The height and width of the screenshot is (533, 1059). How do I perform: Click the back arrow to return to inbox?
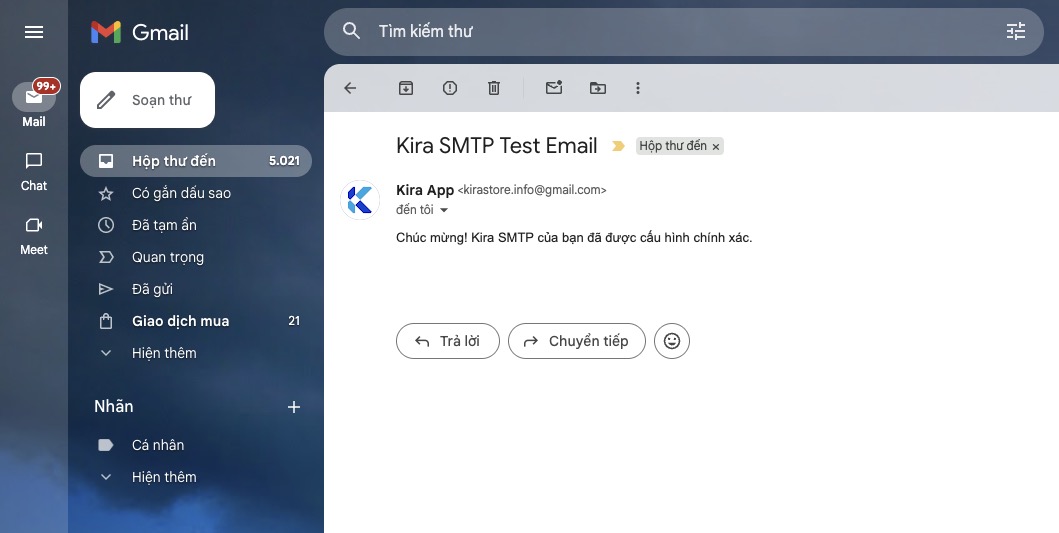pos(350,88)
